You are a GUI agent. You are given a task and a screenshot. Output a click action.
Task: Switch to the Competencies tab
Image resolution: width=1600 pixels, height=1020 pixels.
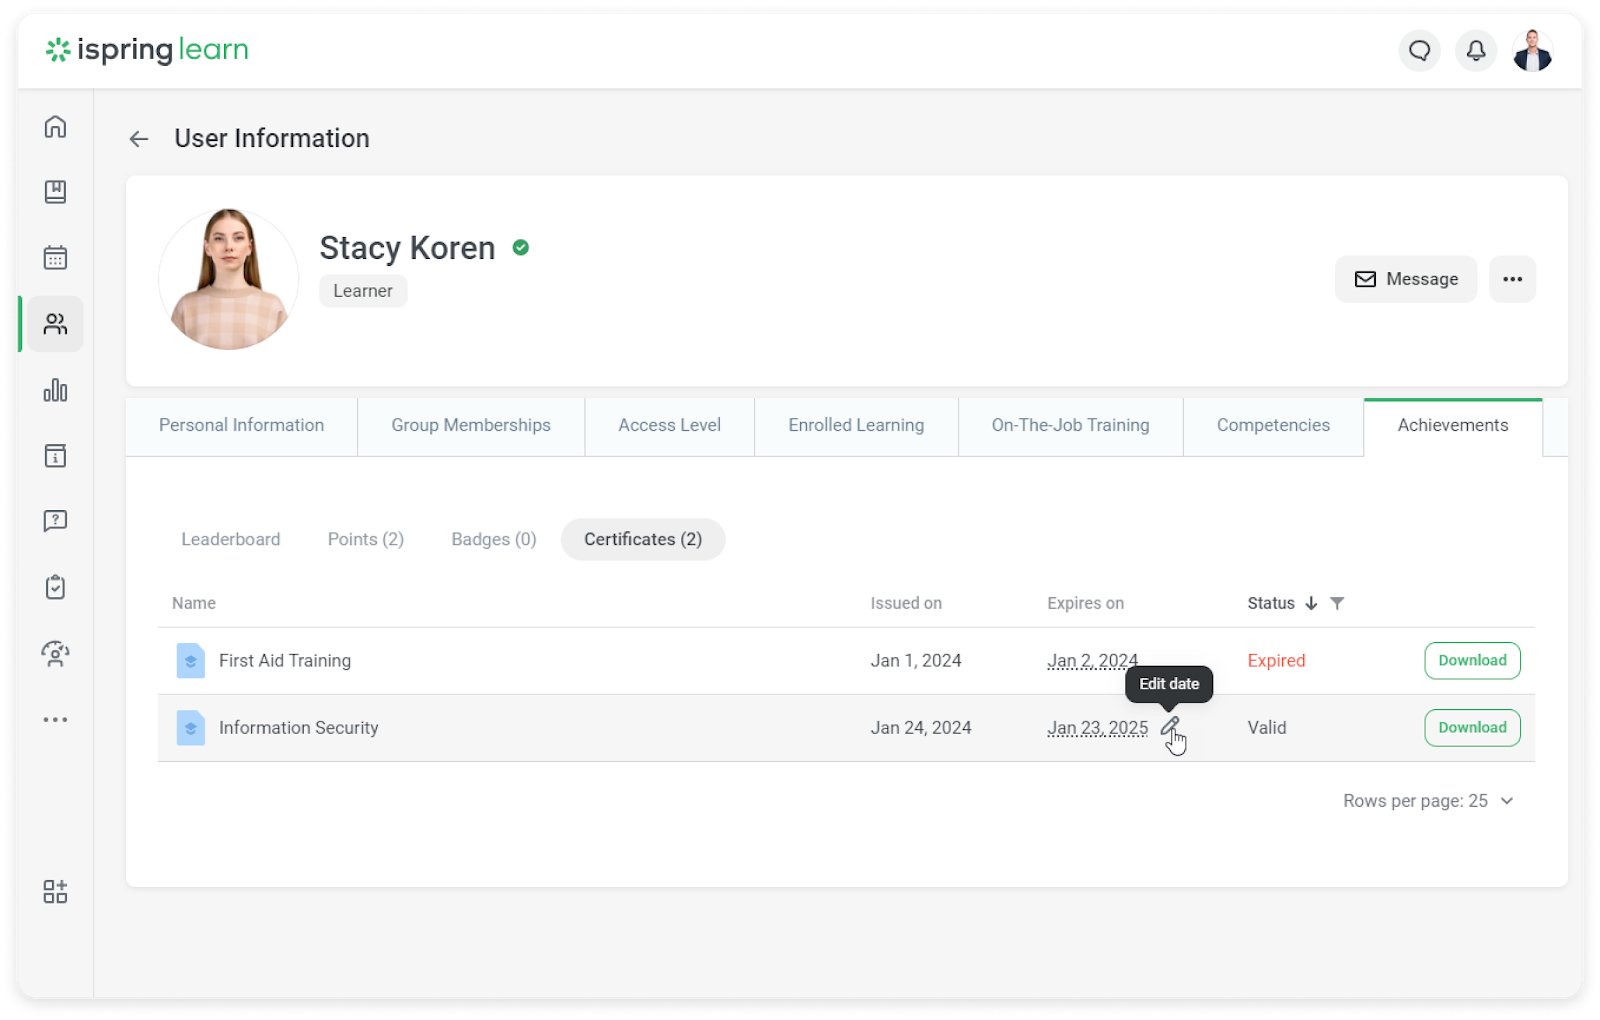pos(1273,425)
